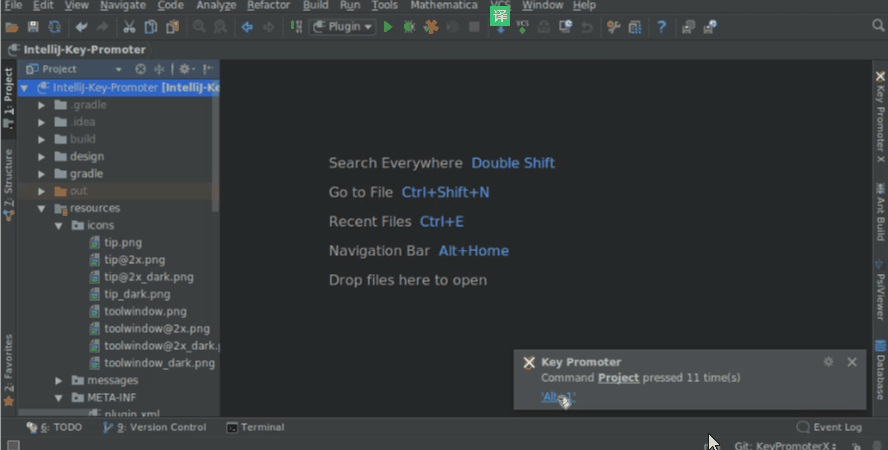Click the Forward navigation arrow
Image resolution: width=888 pixels, height=450 pixels.
pyautogui.click(x=268, y=27)
